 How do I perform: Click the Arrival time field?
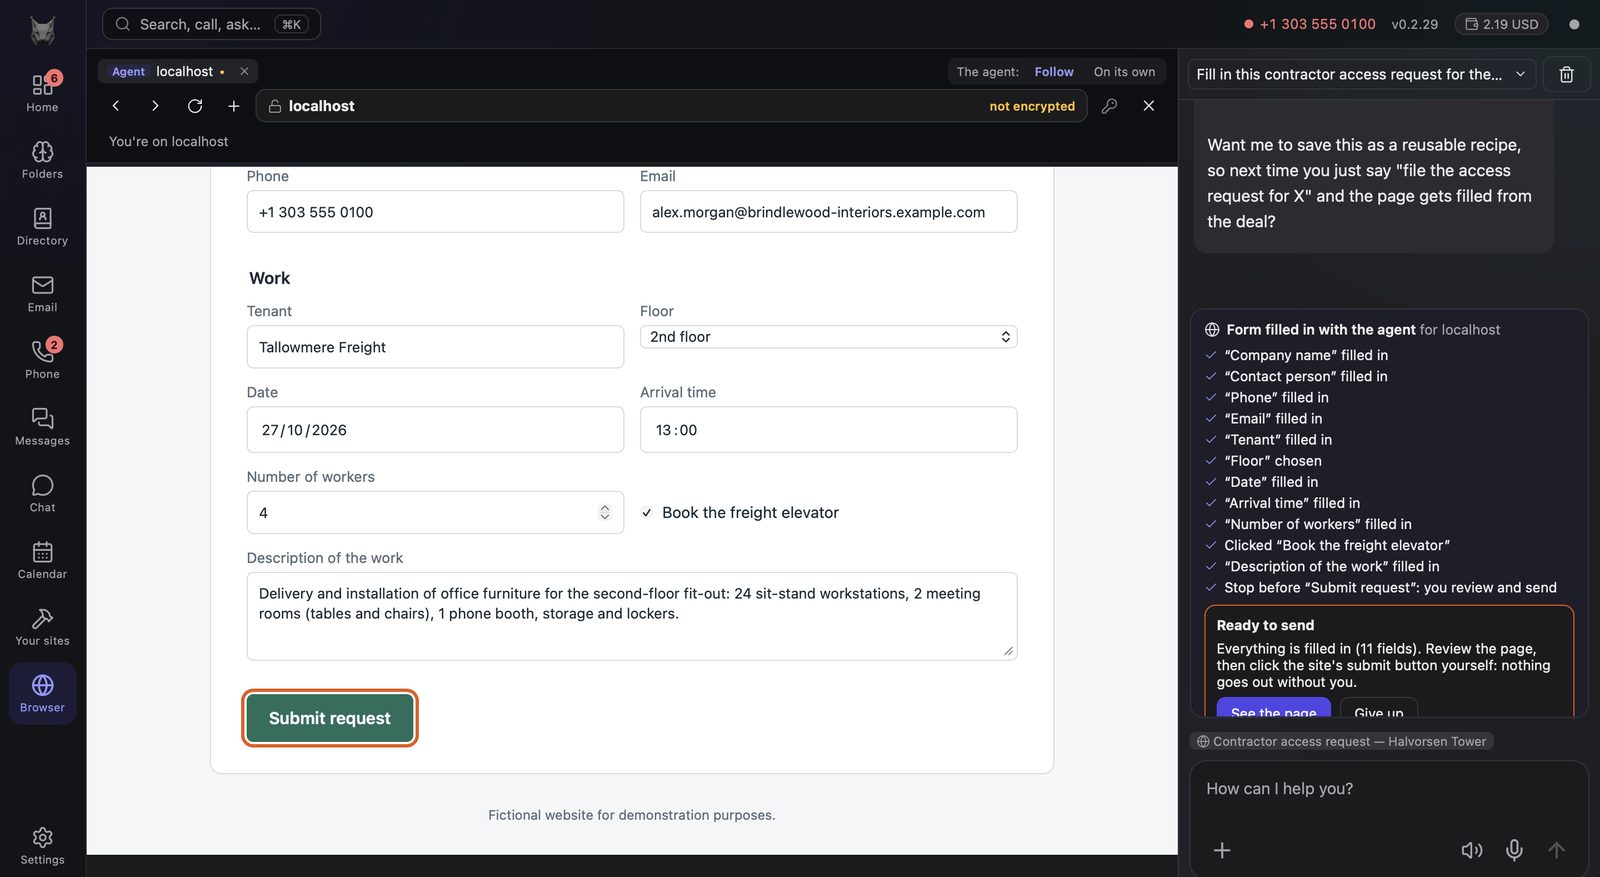[828, 430]
